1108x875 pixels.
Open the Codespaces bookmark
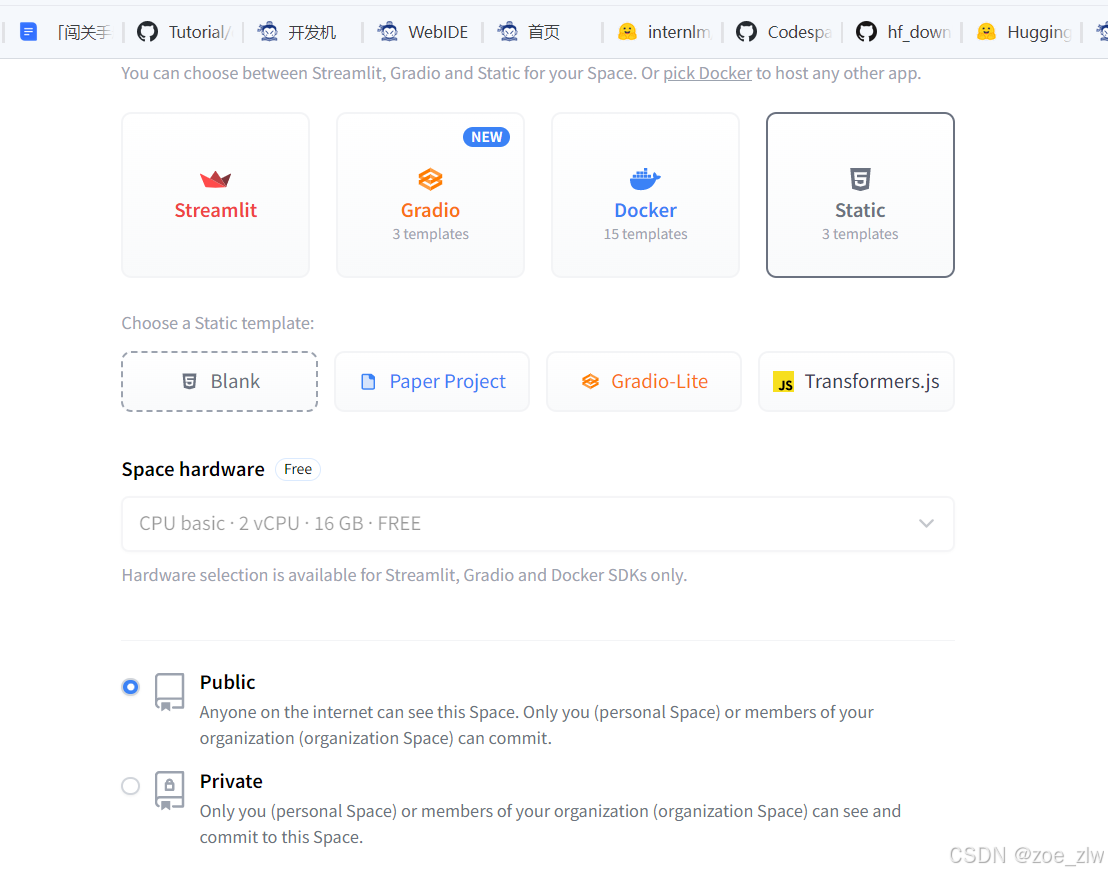click(x=783, y=32)
